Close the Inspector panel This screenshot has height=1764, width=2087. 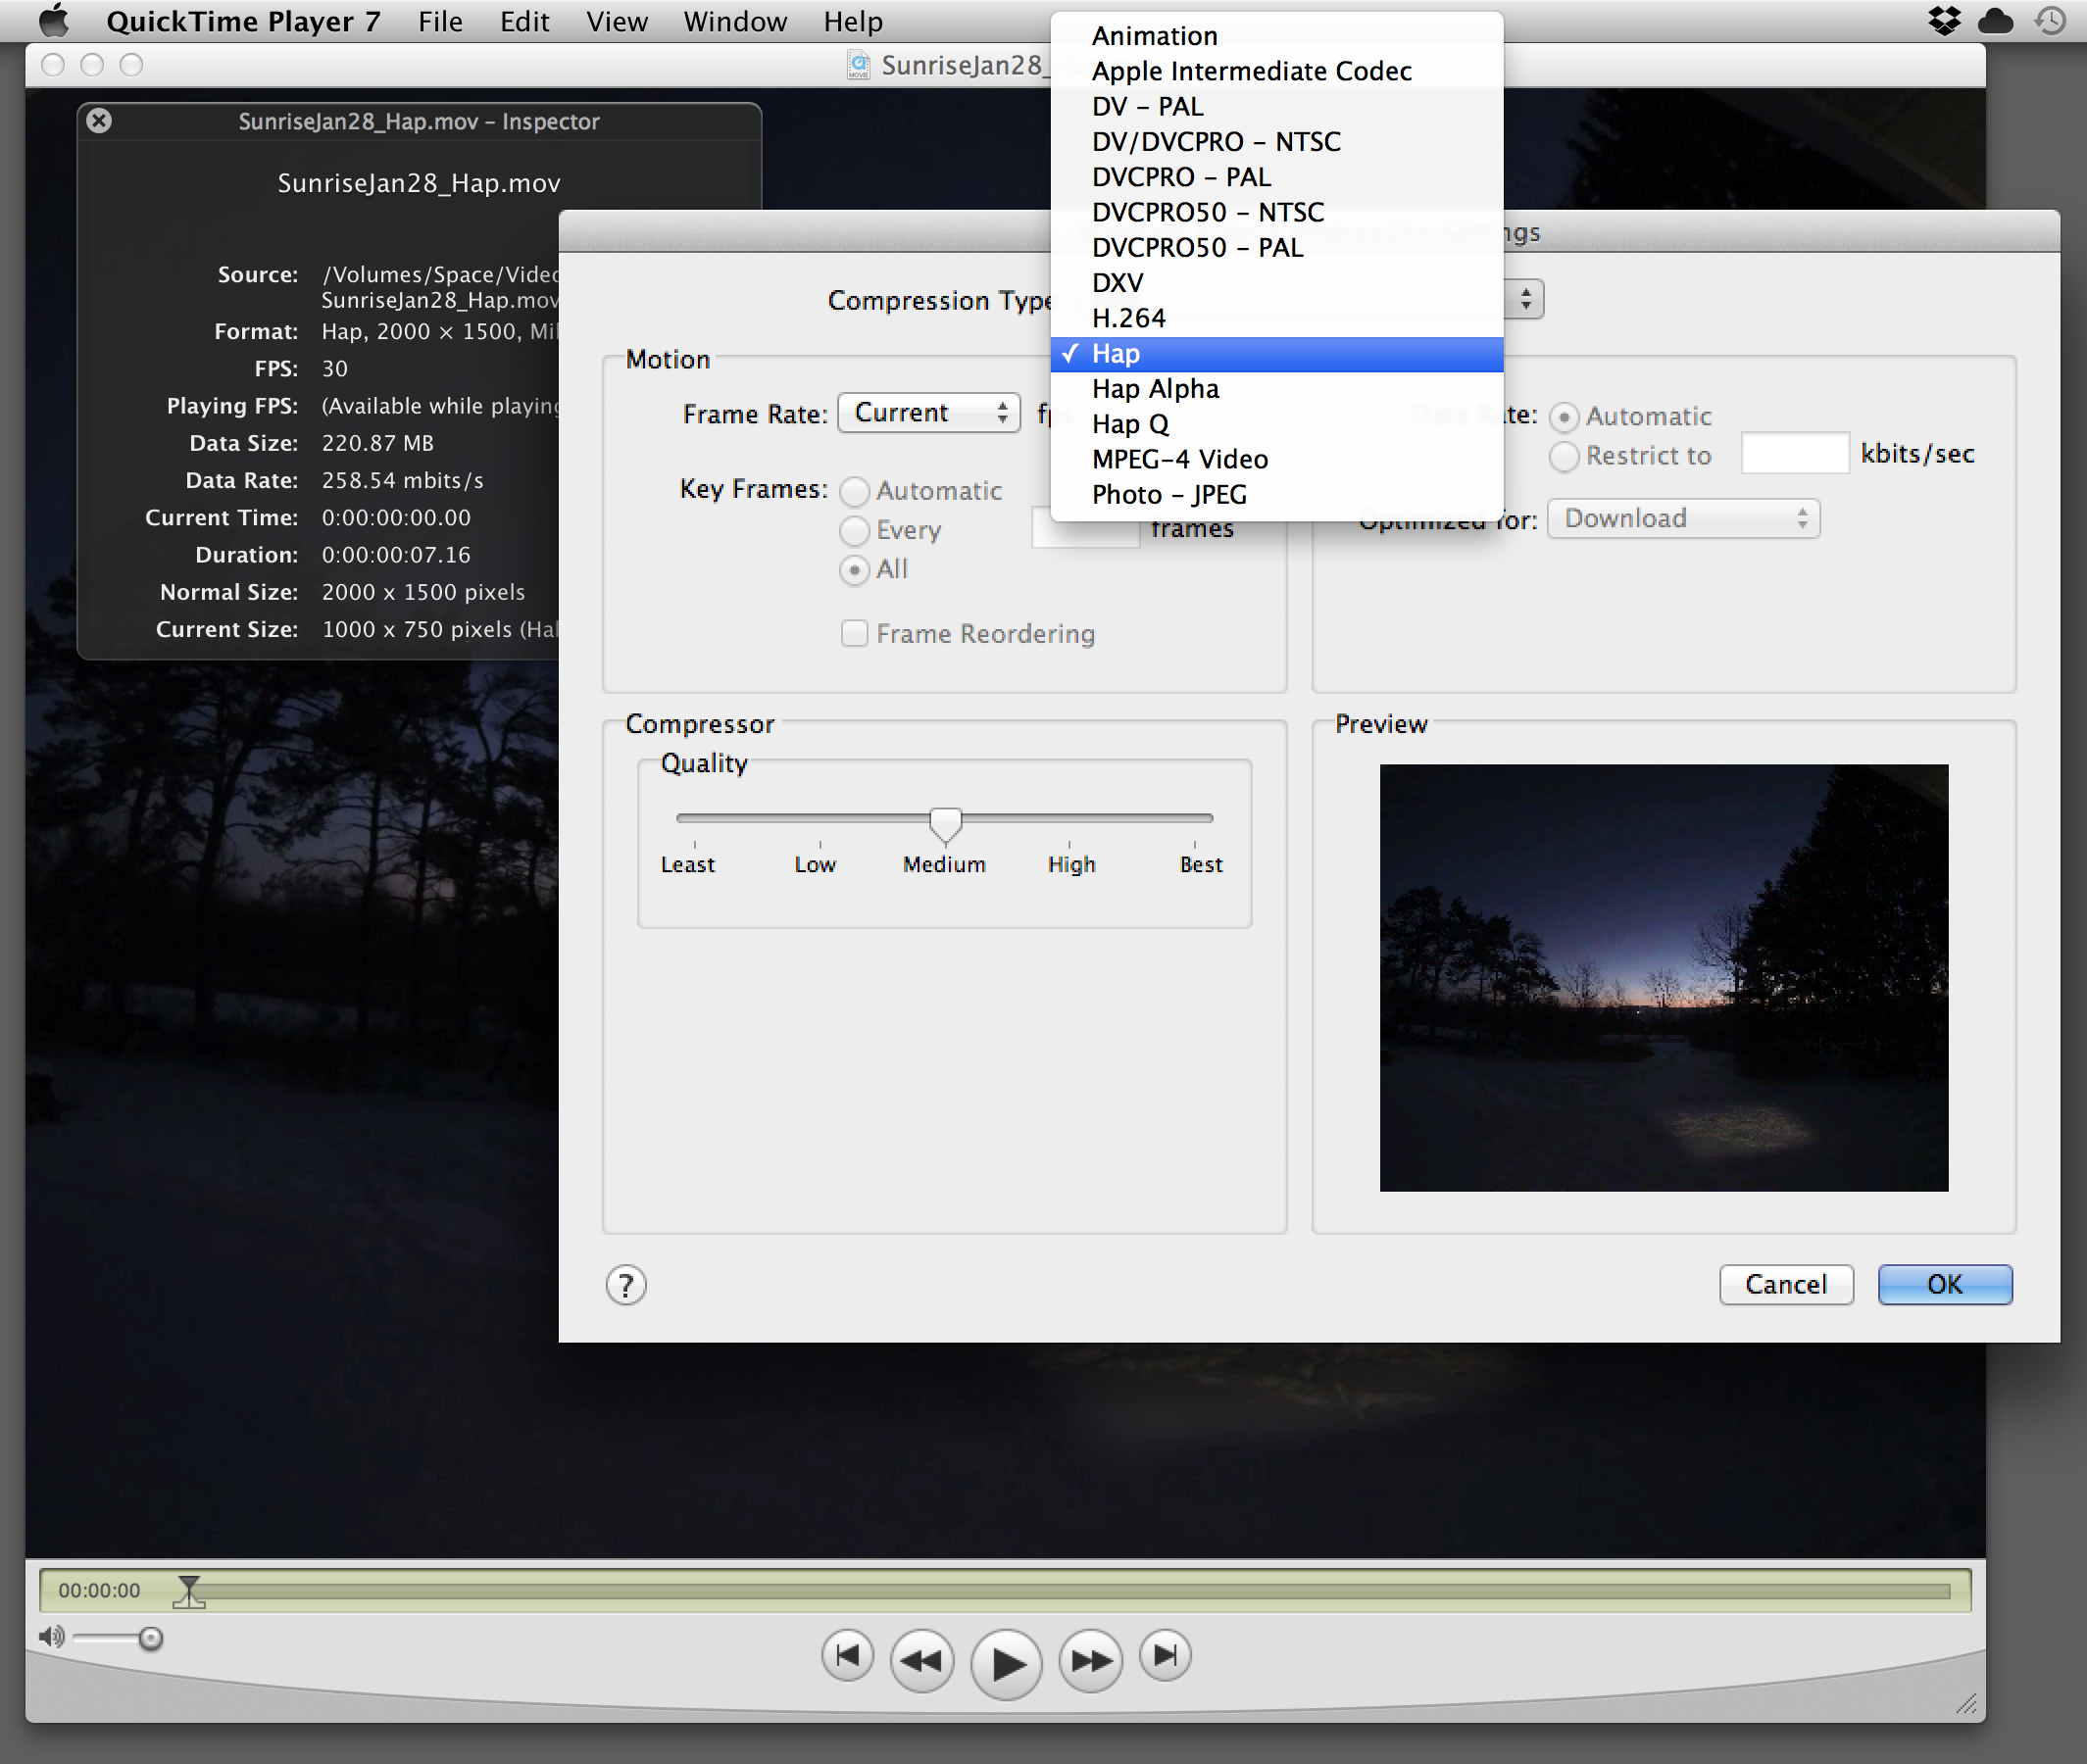pos(99,121)
